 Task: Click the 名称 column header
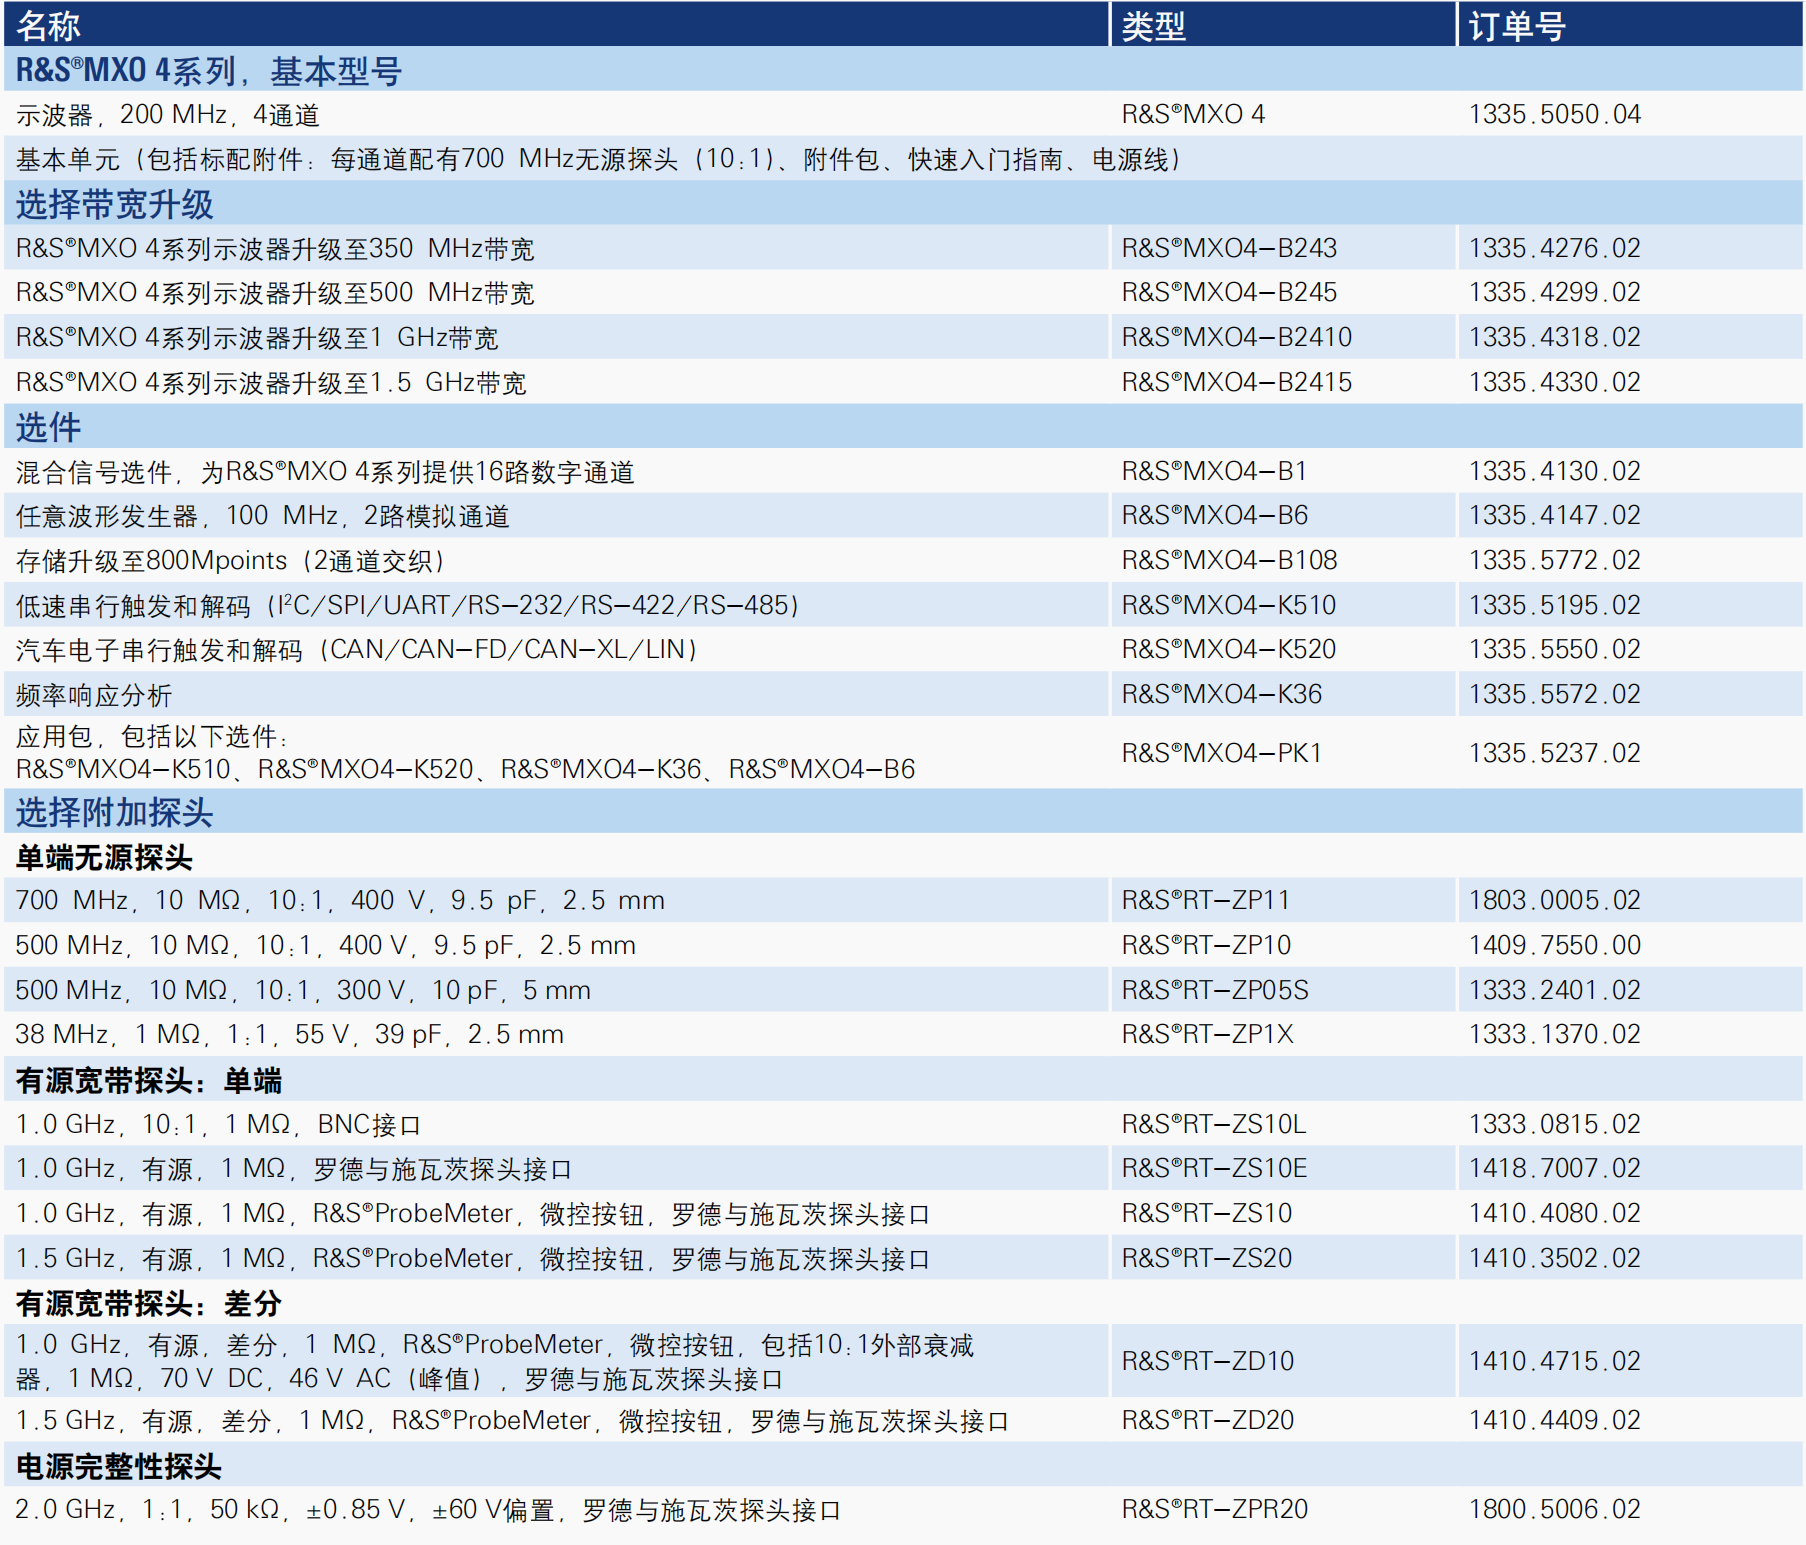48,25
